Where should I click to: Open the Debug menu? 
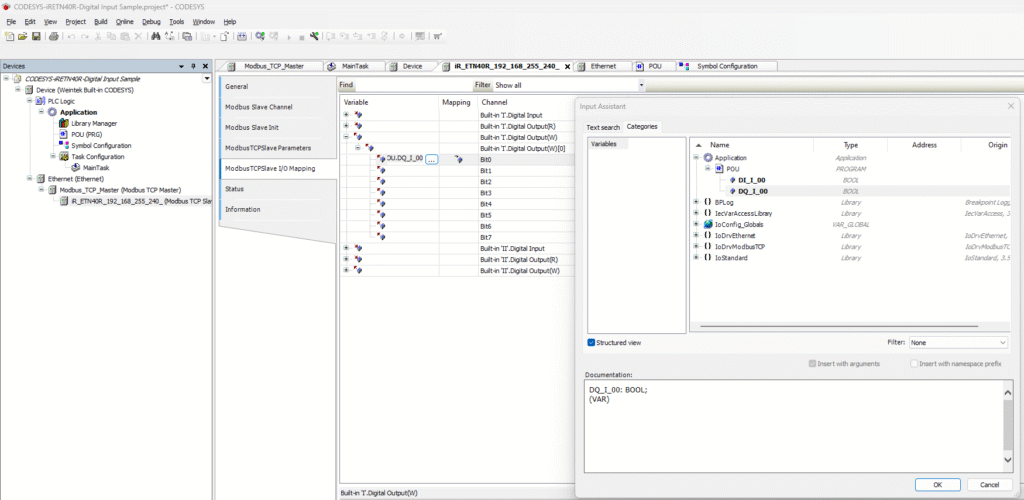point(152,22)
